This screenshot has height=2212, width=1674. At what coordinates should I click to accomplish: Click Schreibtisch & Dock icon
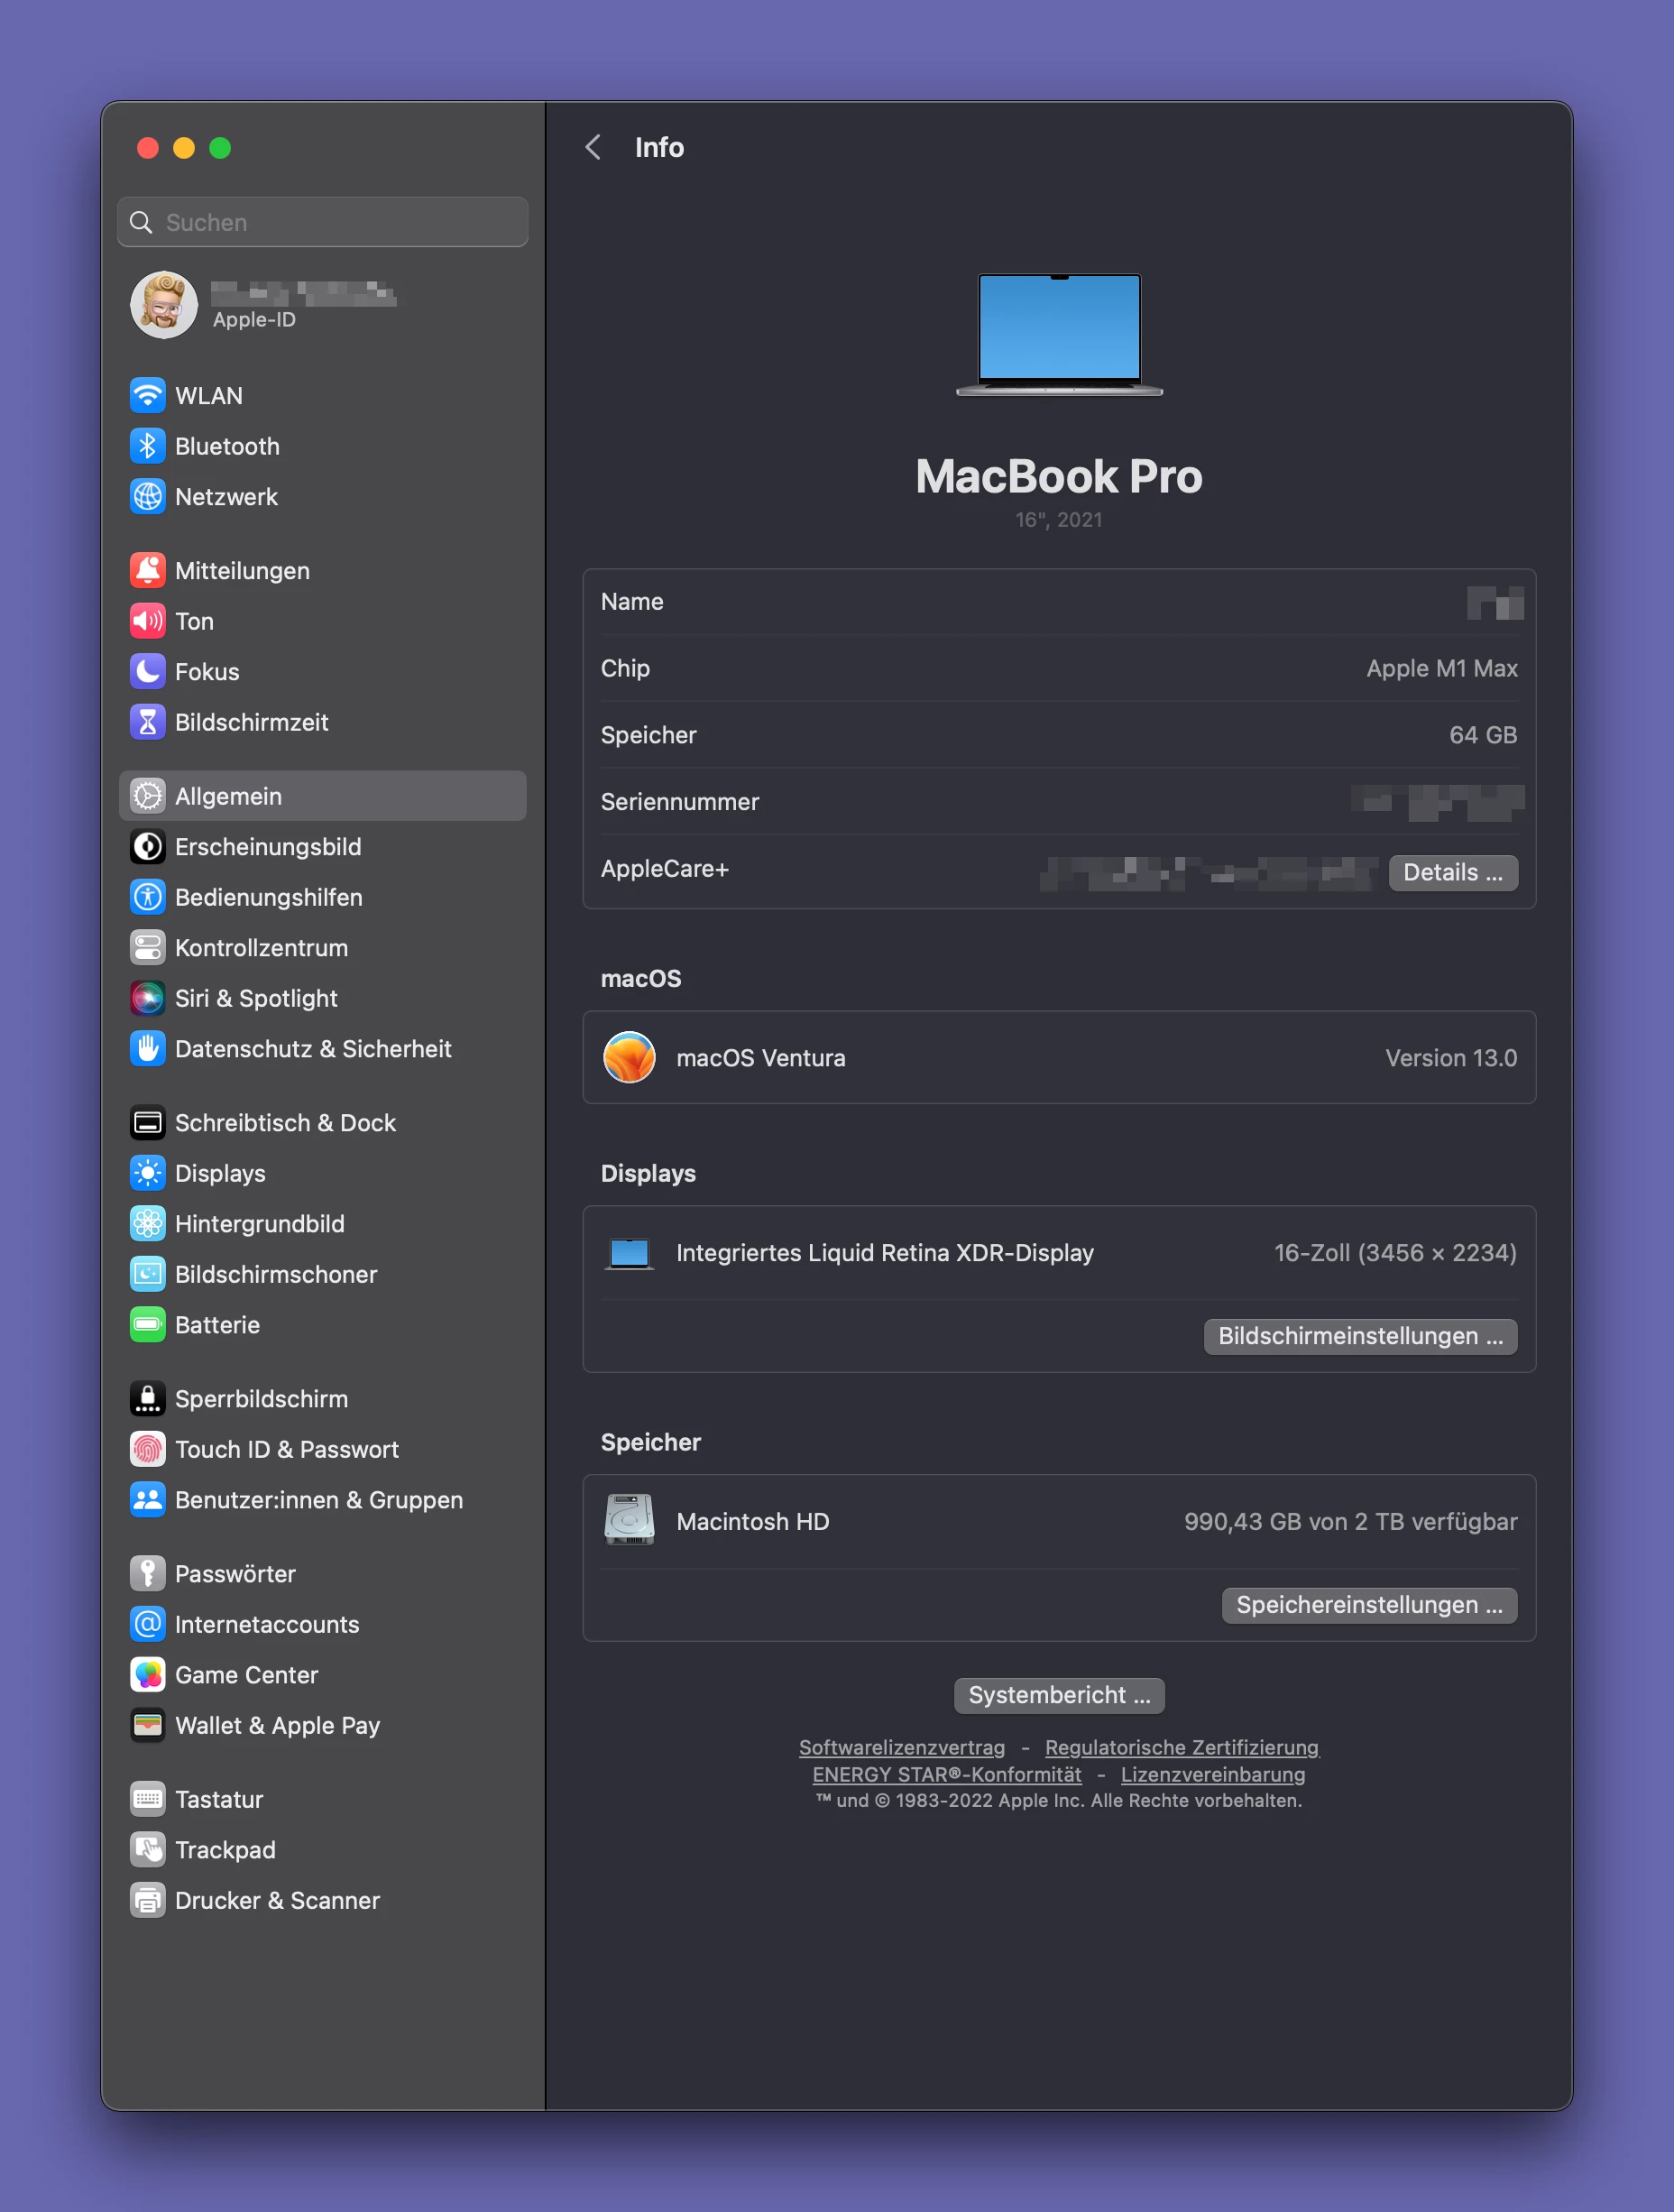pyautogui.click(x=148, y=1122)
